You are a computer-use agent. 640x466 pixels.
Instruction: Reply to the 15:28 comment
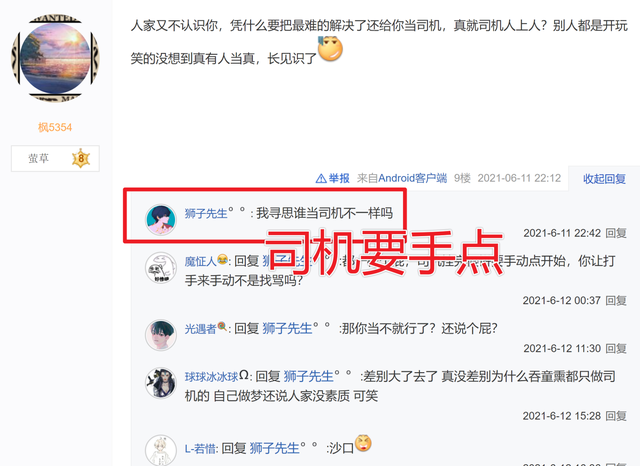coord(616,416)
